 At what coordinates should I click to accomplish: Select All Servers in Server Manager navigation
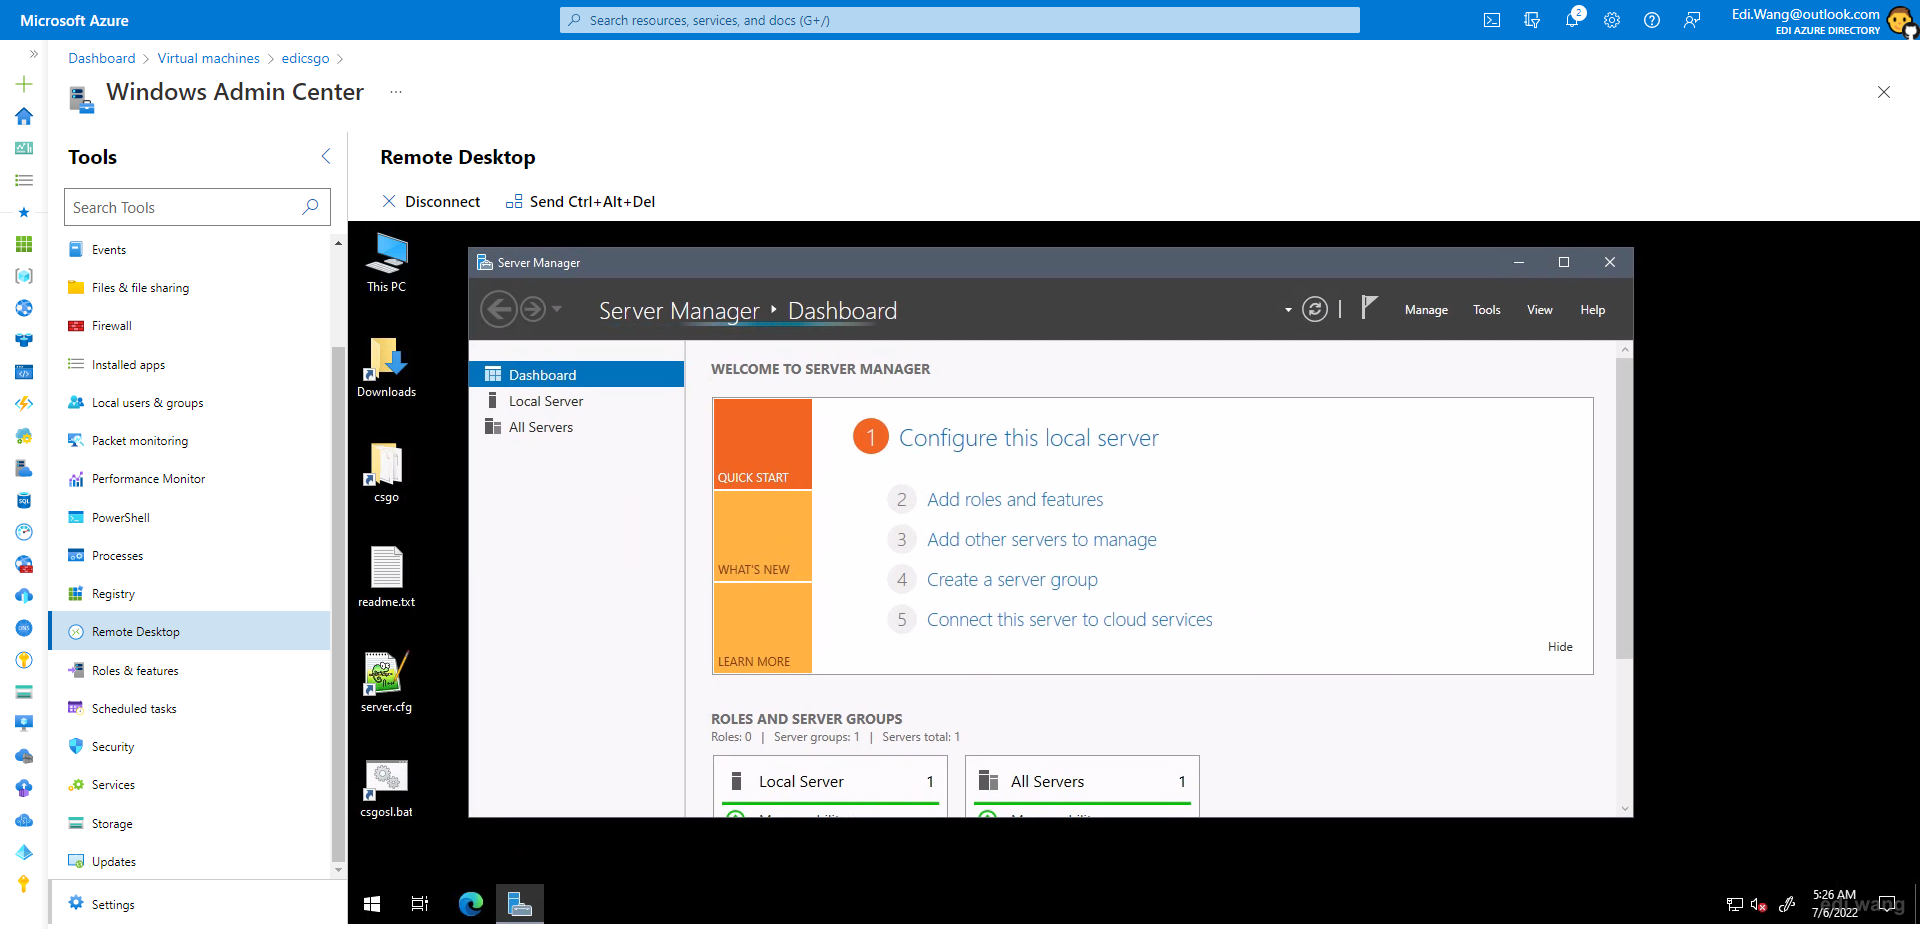point(576,427)
